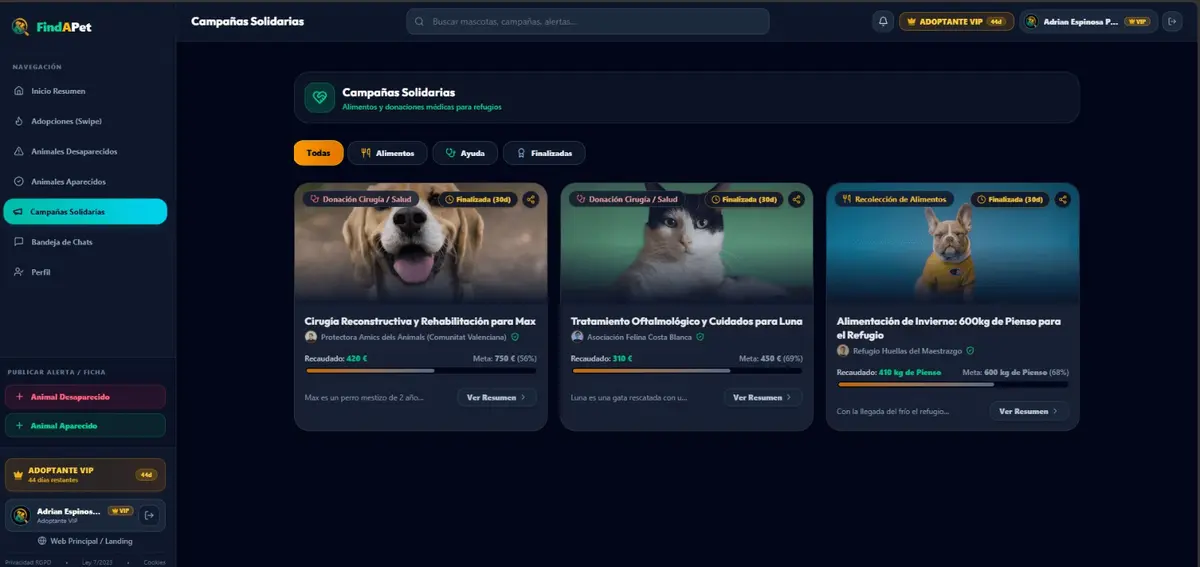The height and width of the screenshot is (567, 1200).
Task: Open the Animales Desaparecidos section
Action: pos(85,151)
